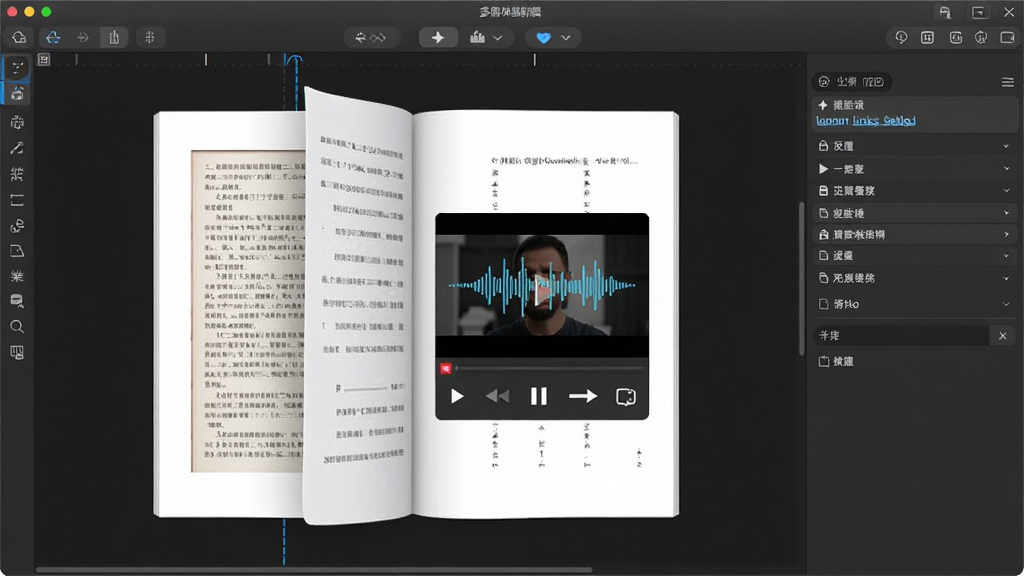This screenshot has height=576, width=1024.
Task: Click the red marker beside the progress bar
Action: pos(445,368)
